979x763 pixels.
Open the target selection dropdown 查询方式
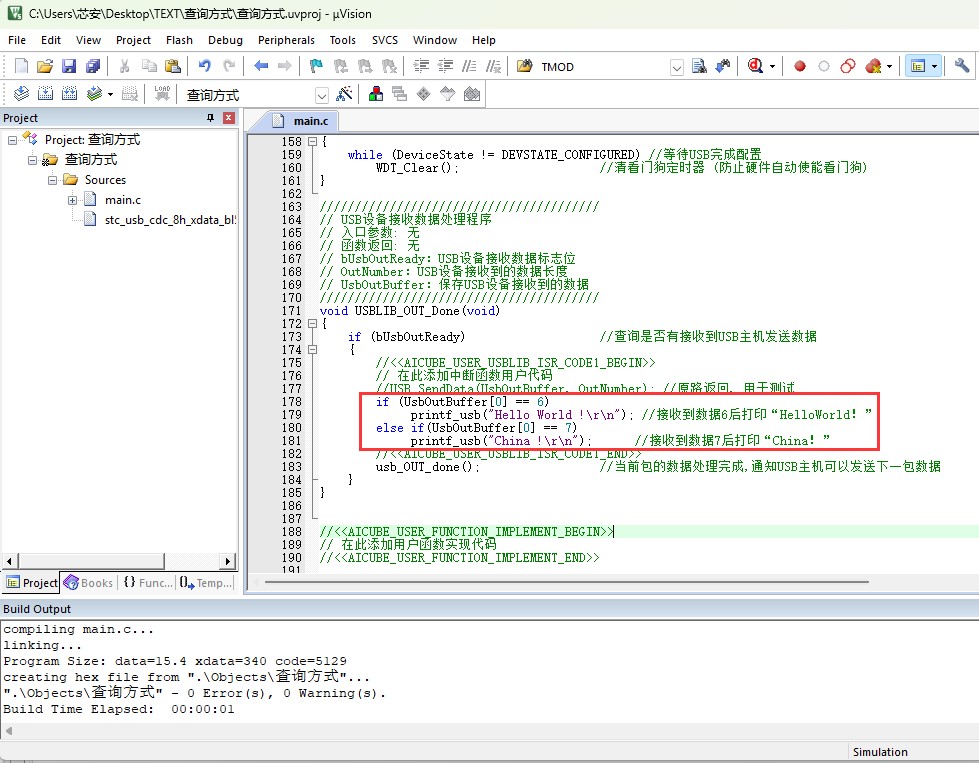[322, 95]
